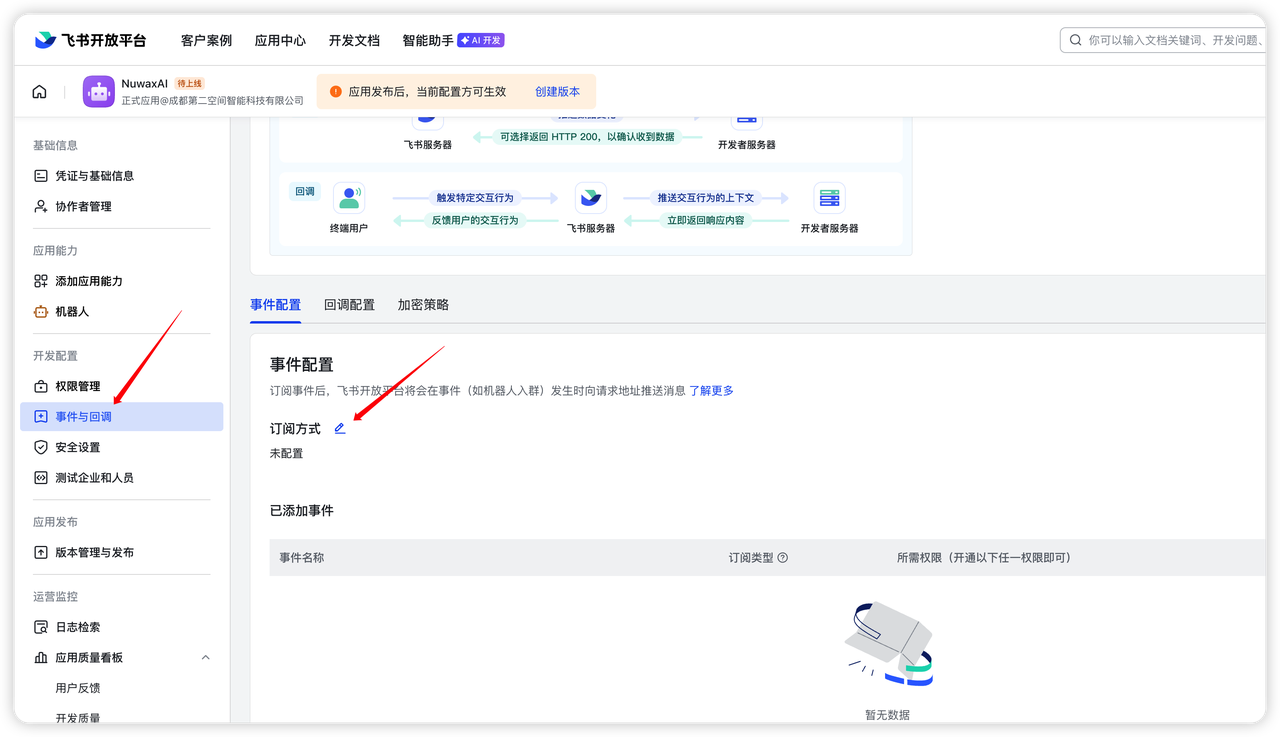Click the 反馈用户的交互行为 flow label
This screenshot has height=737, width=1280.
[475, 220]
